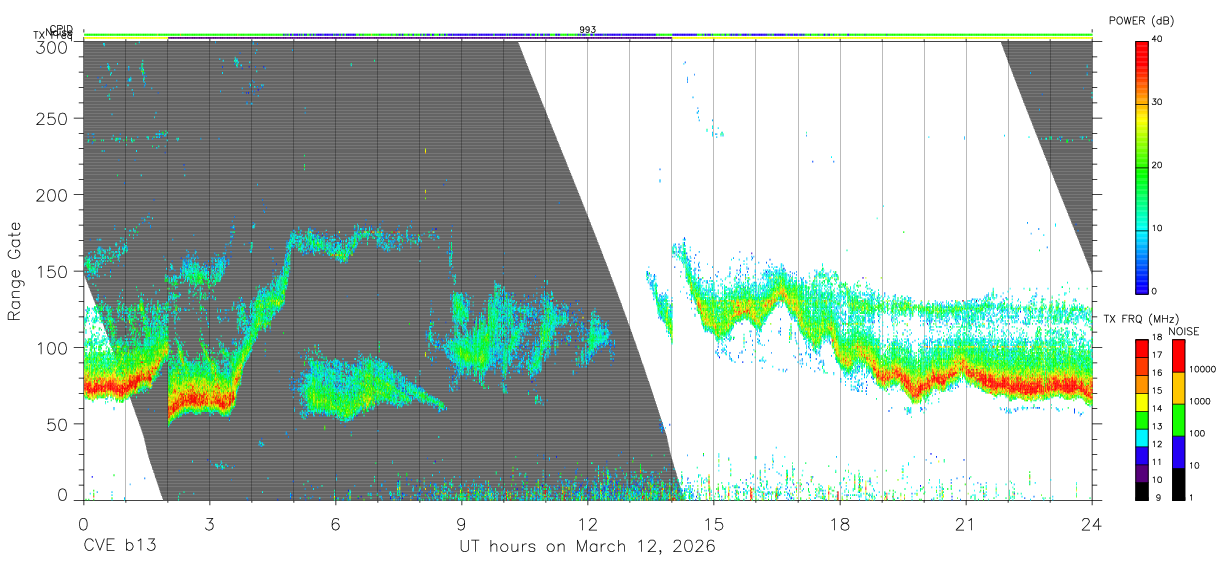The height and width of the screenshot is (567, 1228).
Task: Click the Range Gate axis title
Action: (x=16, y=272)
